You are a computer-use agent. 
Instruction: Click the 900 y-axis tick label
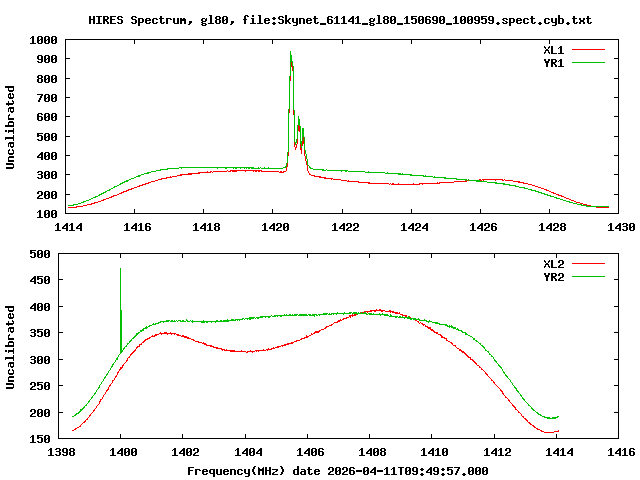47,59
